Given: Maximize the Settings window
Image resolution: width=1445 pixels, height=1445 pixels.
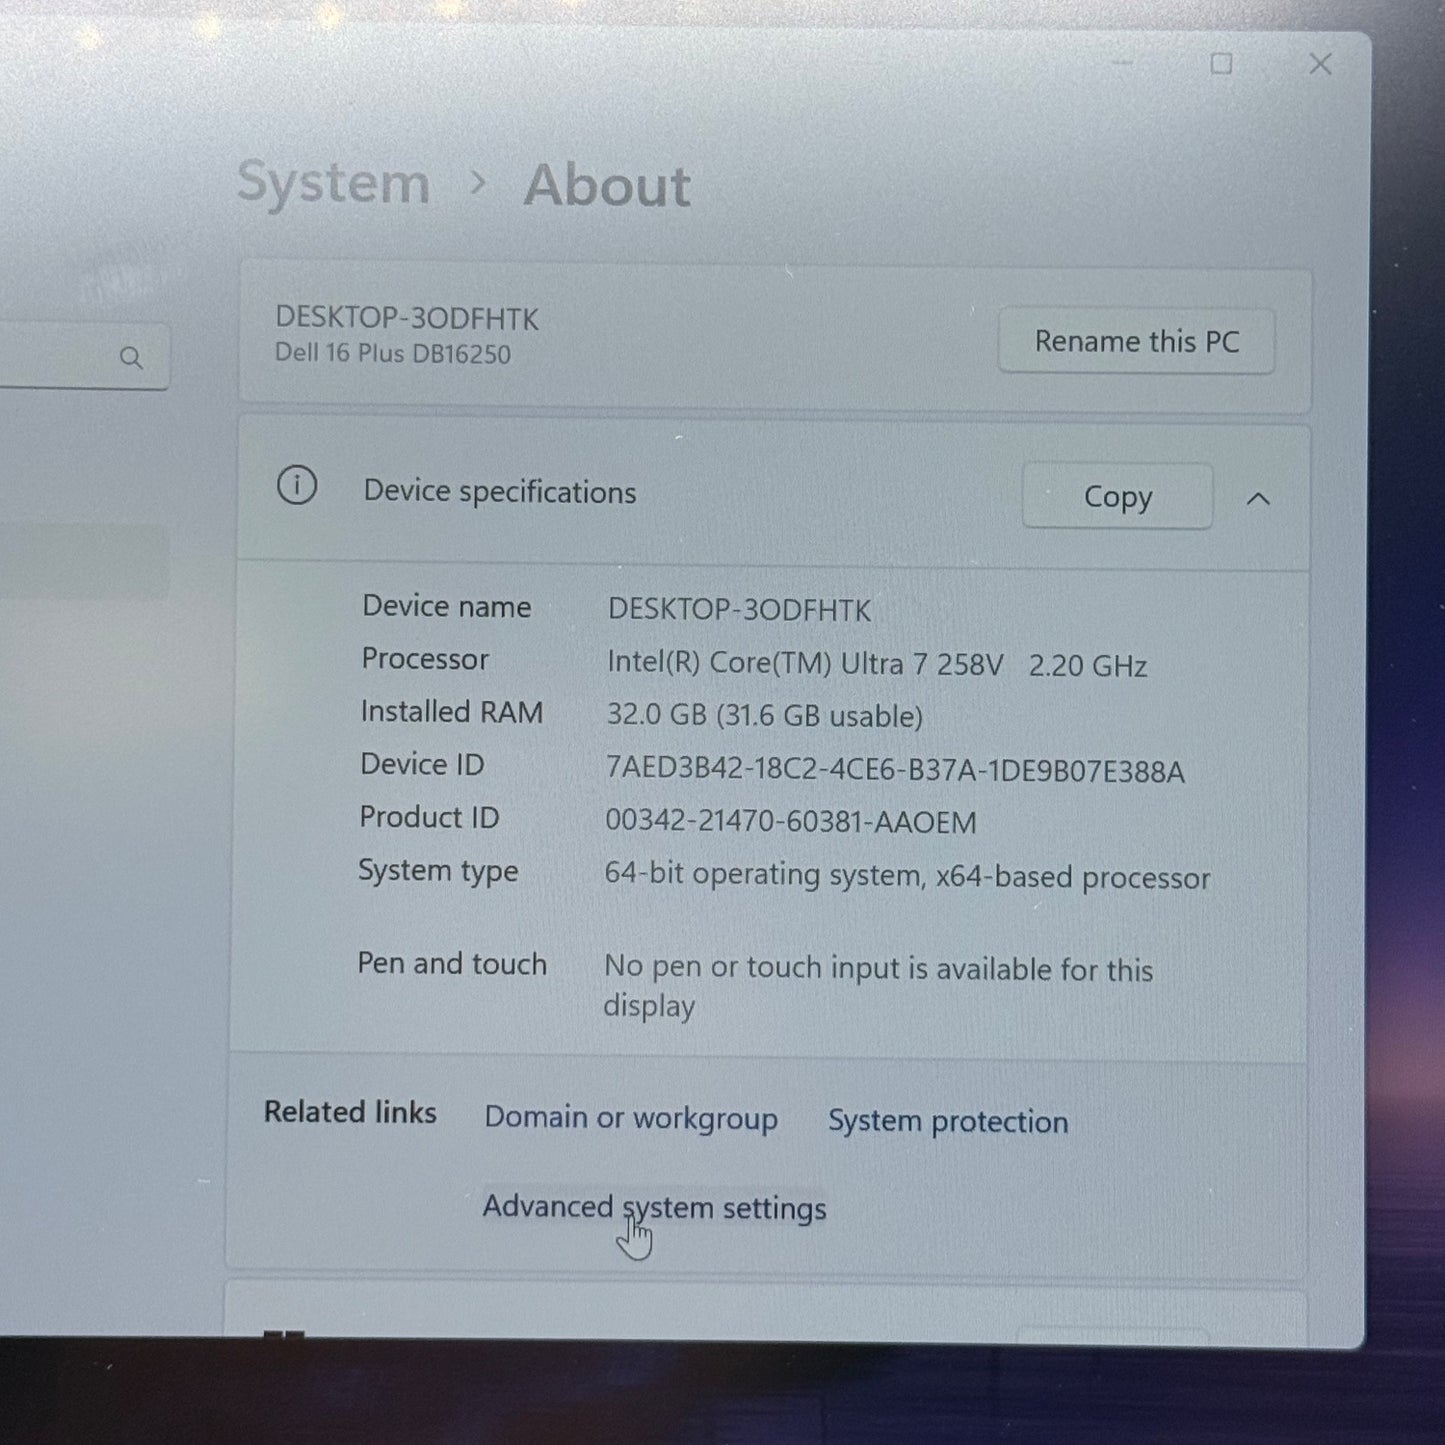Looking at the screenshot, I should pyautogui.click(x=1221, y=64).
